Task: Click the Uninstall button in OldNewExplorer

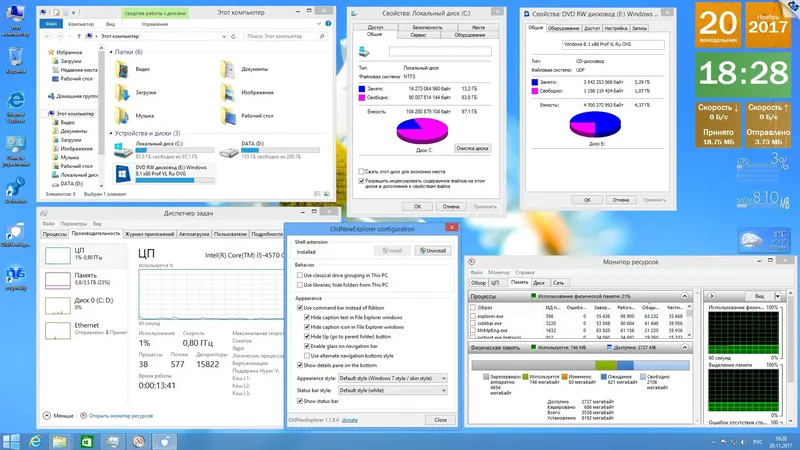Action: [433, 251]
